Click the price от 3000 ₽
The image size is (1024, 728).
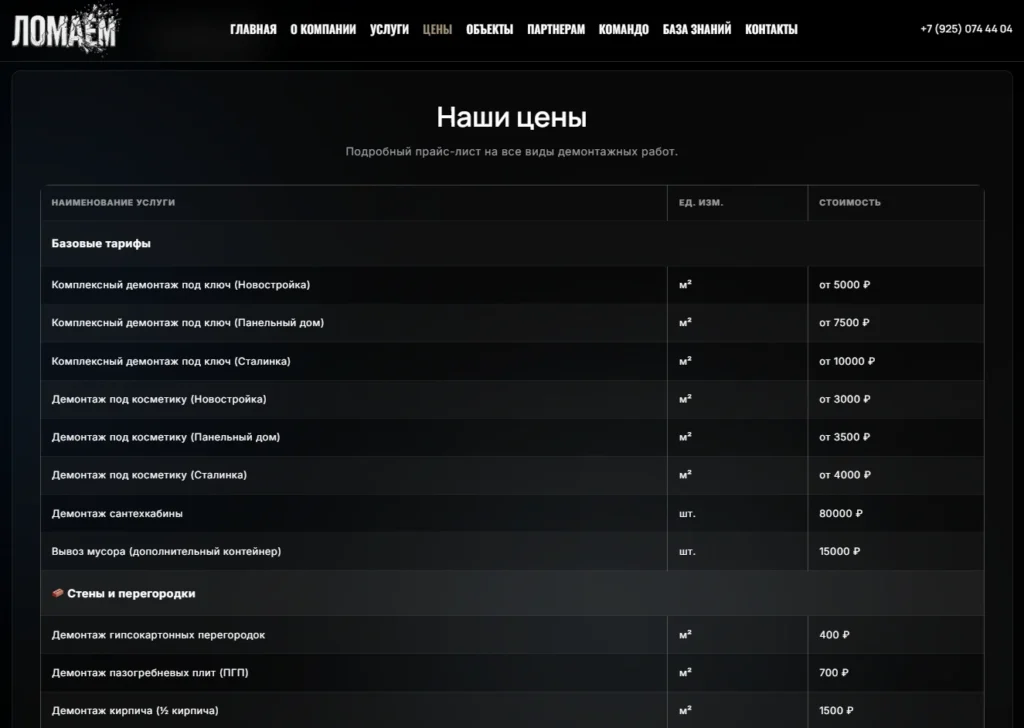(x=844, y=399)
